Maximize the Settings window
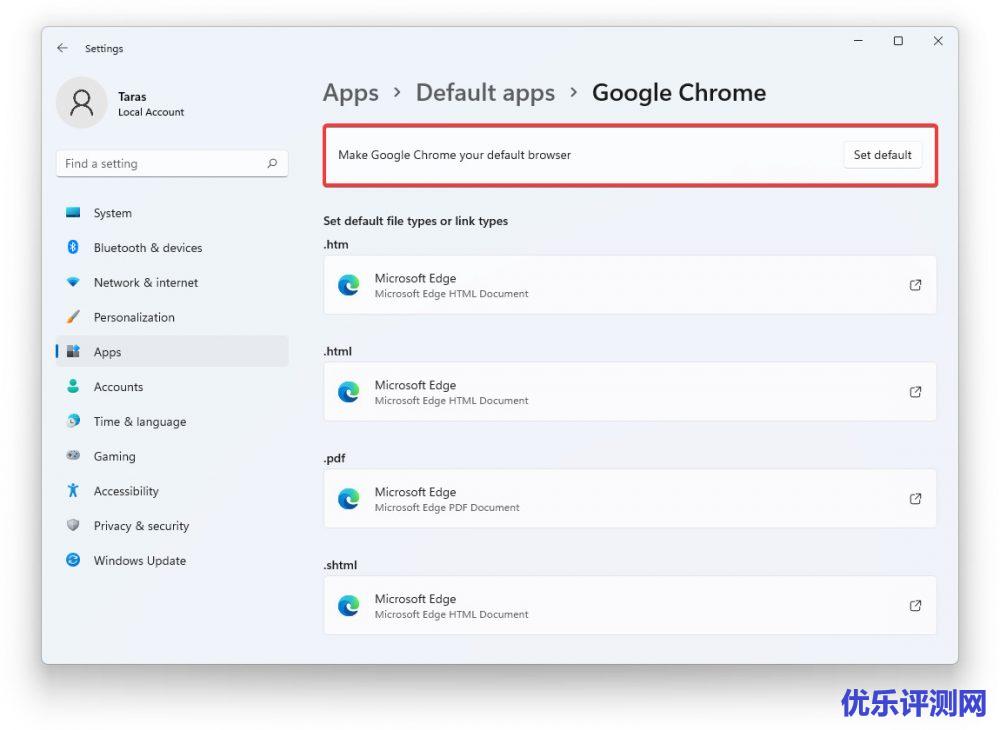 pyautogui.click(x=898, y=41)
